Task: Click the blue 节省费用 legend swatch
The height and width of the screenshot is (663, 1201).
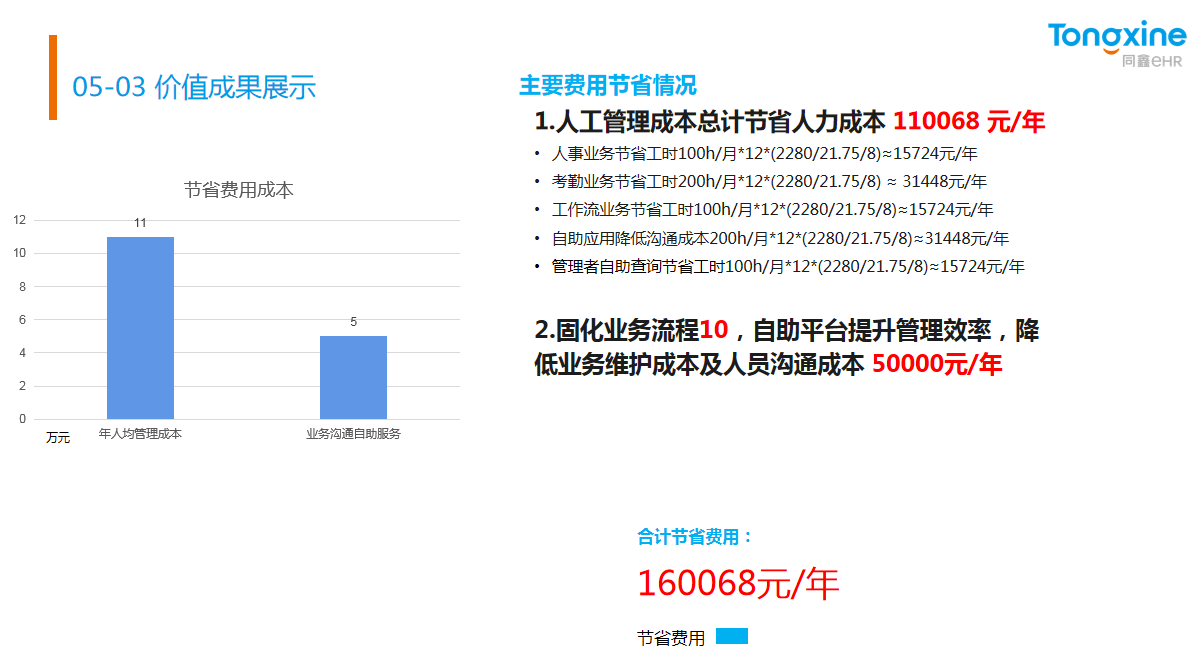Action: (731, 637)
